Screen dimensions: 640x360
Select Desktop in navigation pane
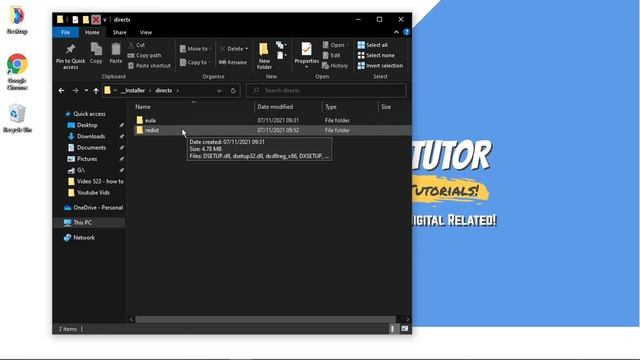click(x=87, y=125)
